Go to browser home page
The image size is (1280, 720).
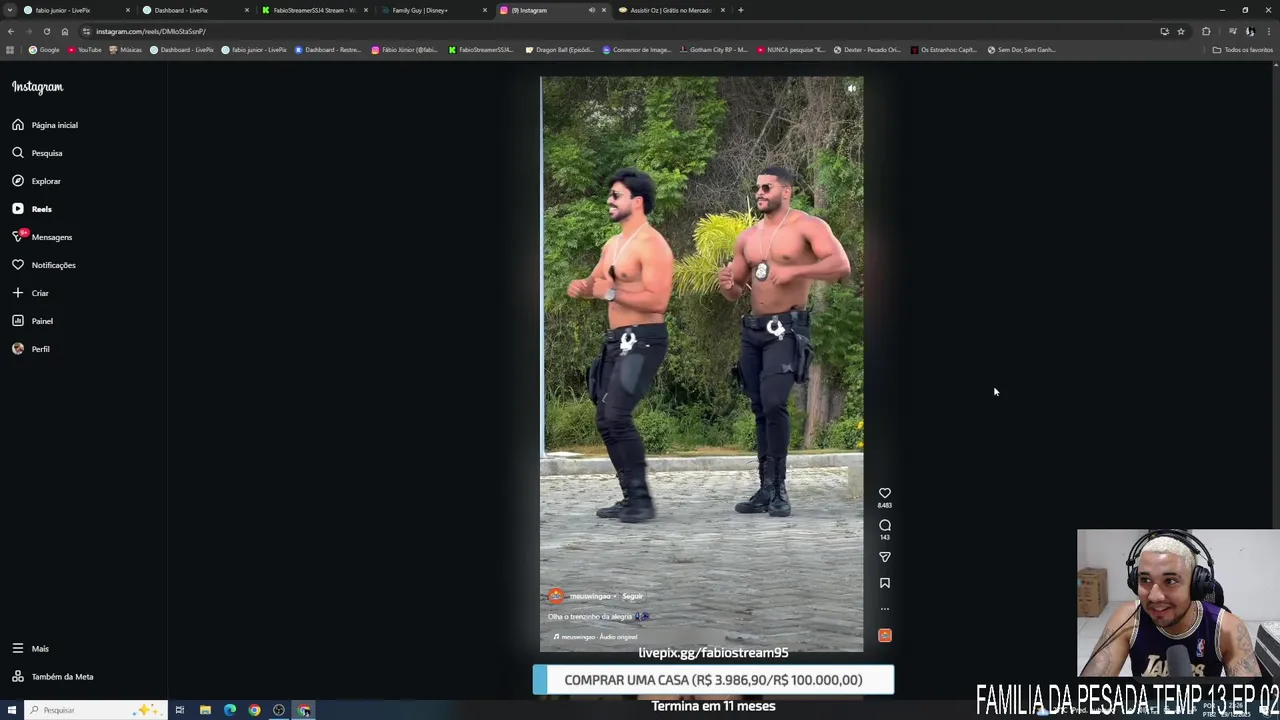pos(65,31)
